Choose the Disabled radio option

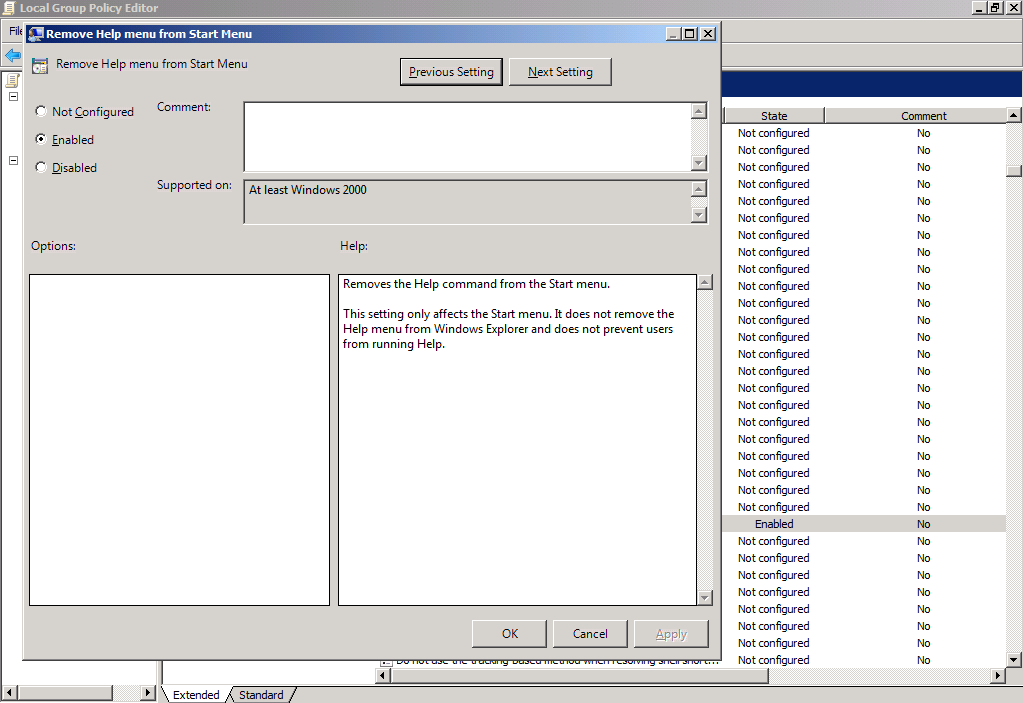coord(41,168)
